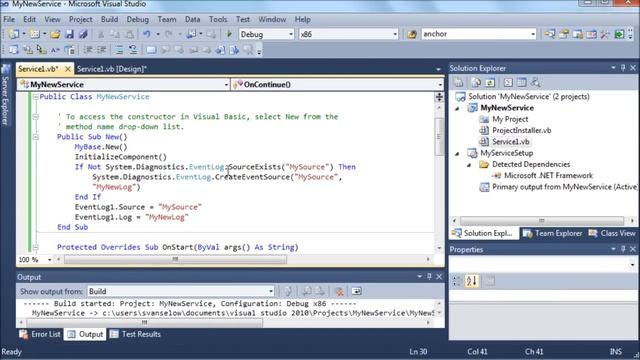Toggle a bookmark with the bookmark icon
The image size is (640, 360).
[151, 50]
